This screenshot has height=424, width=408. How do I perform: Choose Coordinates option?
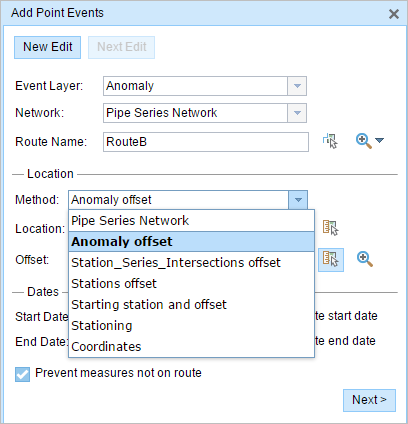(191, 347)
